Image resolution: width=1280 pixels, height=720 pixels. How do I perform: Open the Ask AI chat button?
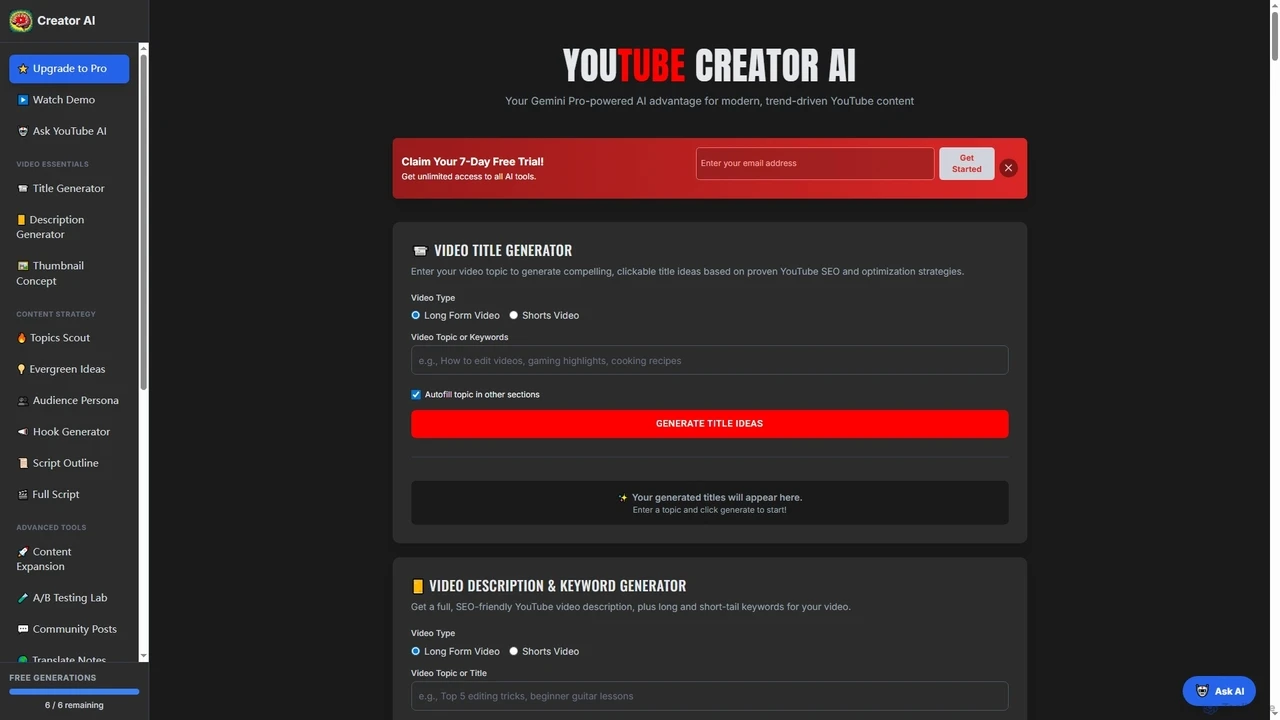[x=1219, y=691]
